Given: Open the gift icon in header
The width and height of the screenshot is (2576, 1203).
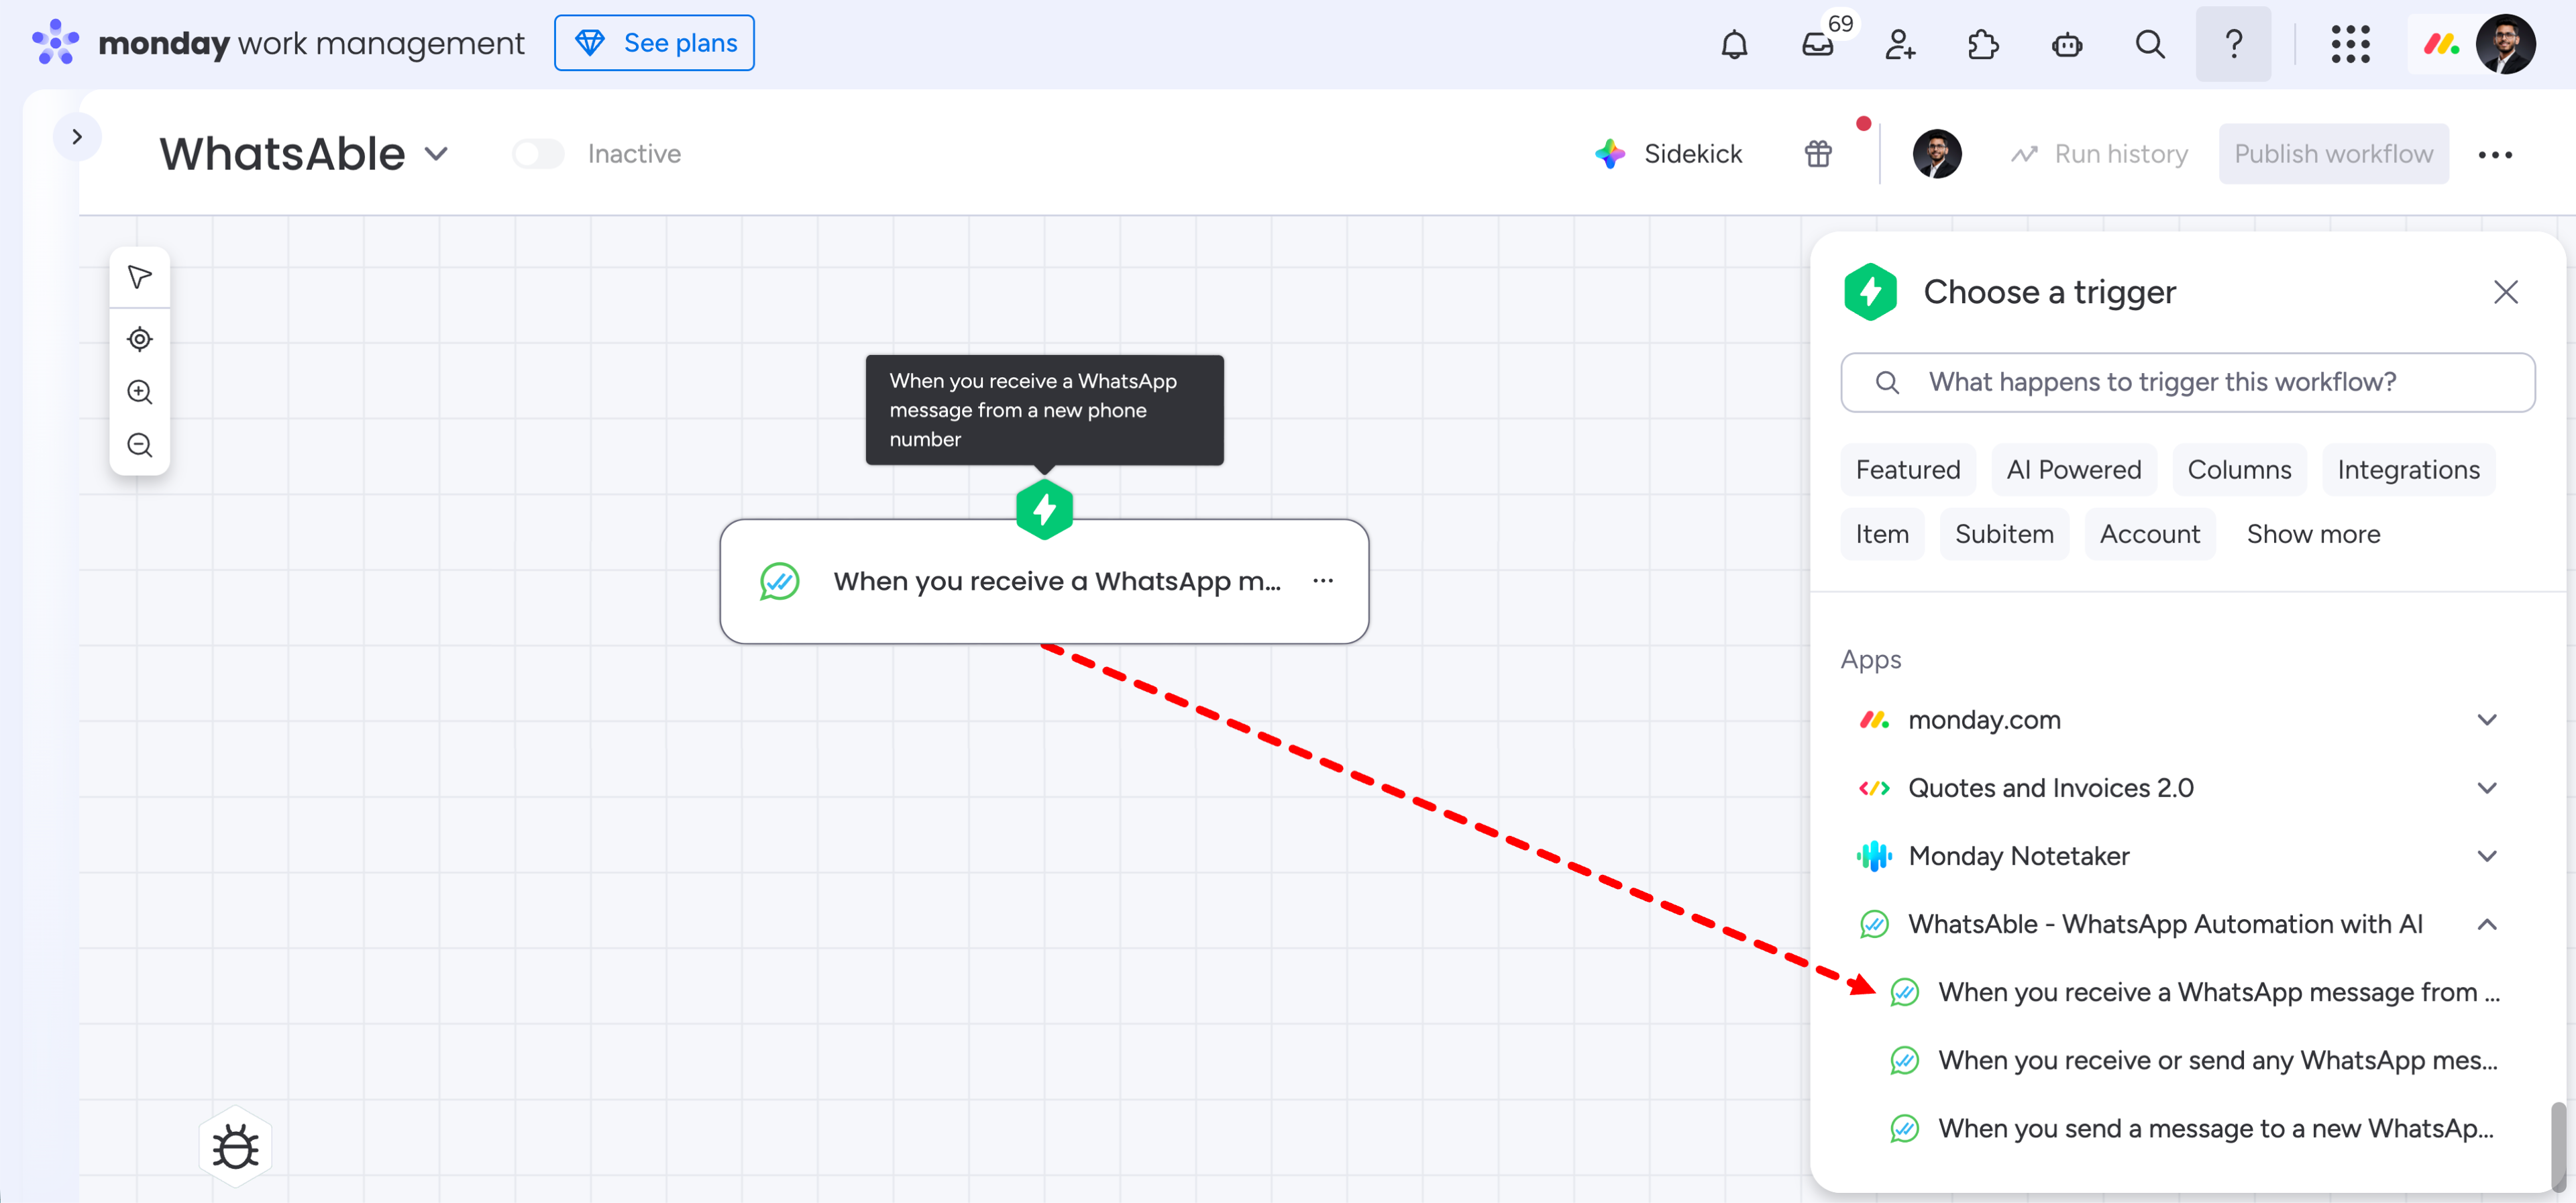Looking at the screenshot, I should pos(1818,154).
